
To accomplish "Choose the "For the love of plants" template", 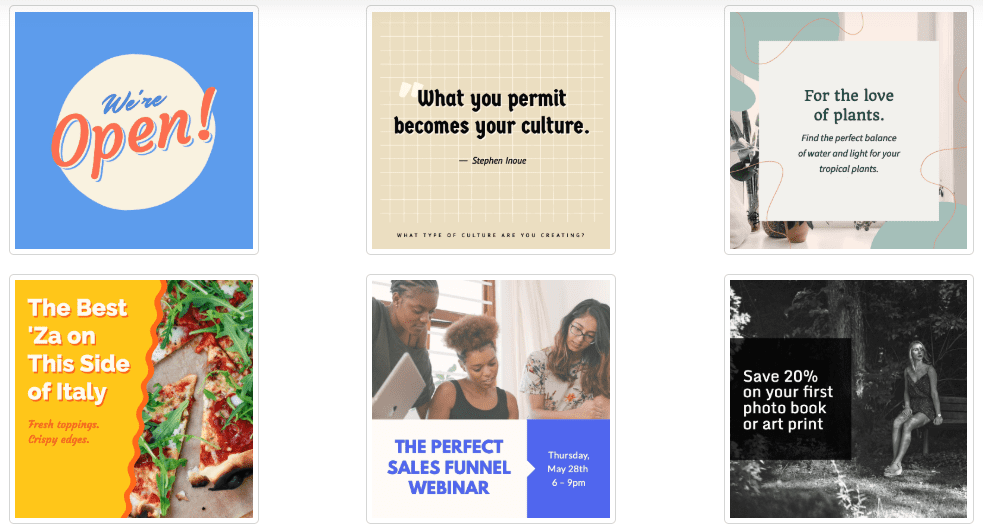I will pos(848,130).
